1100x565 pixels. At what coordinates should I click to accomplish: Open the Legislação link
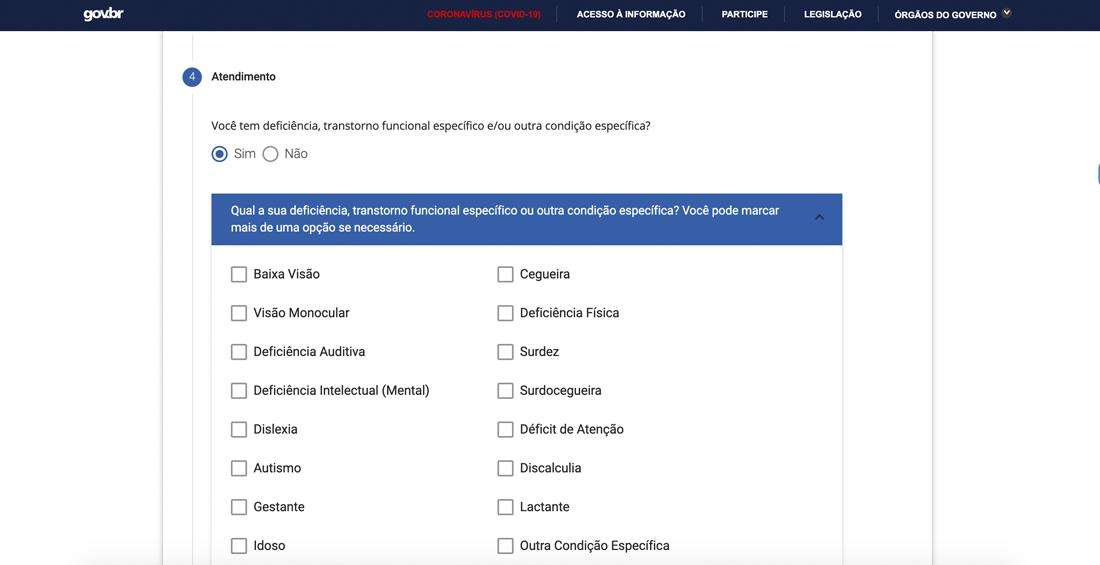point(832,15)
